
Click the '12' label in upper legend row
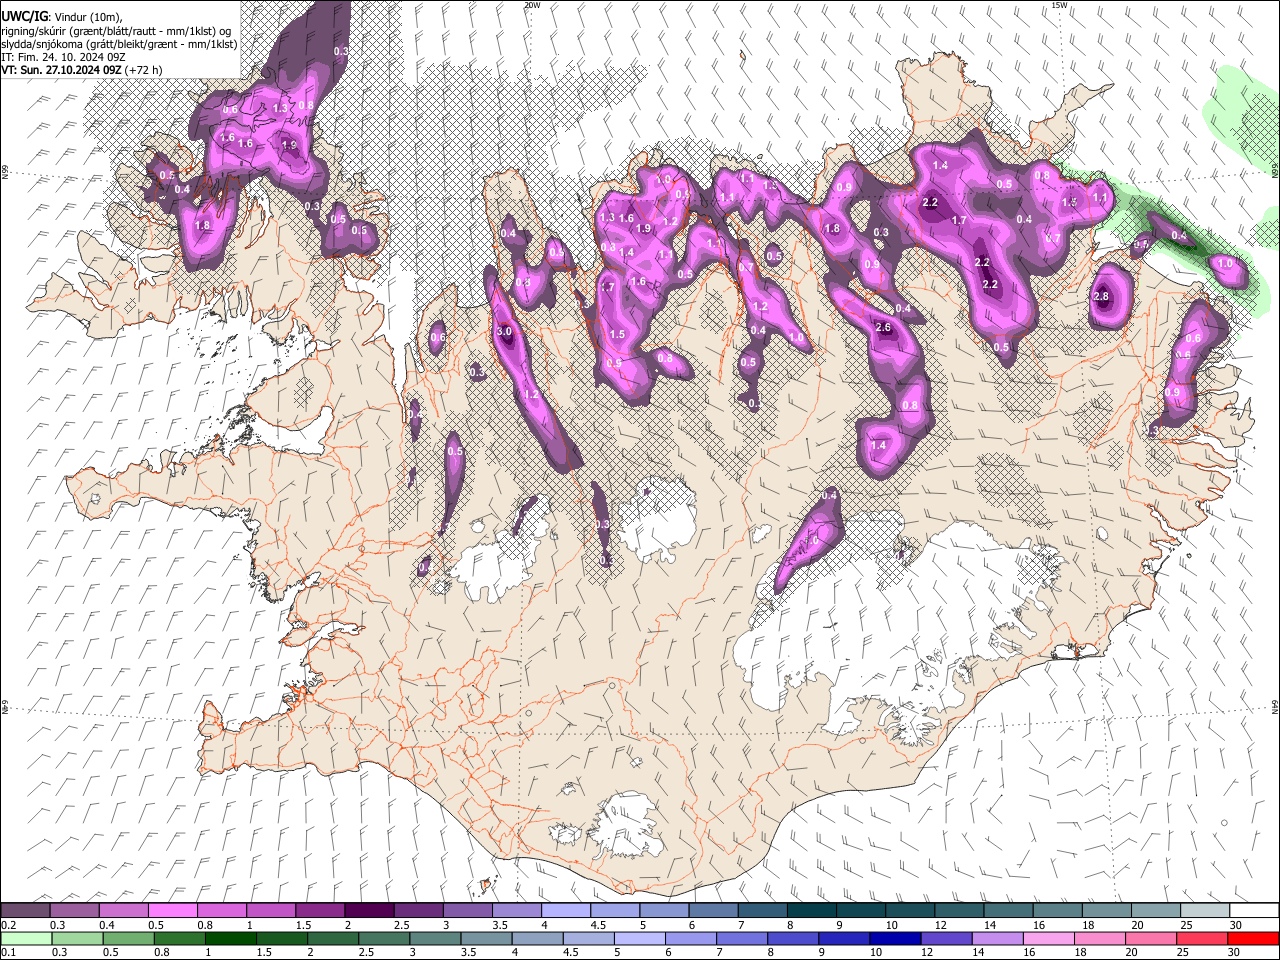[941, 925]
